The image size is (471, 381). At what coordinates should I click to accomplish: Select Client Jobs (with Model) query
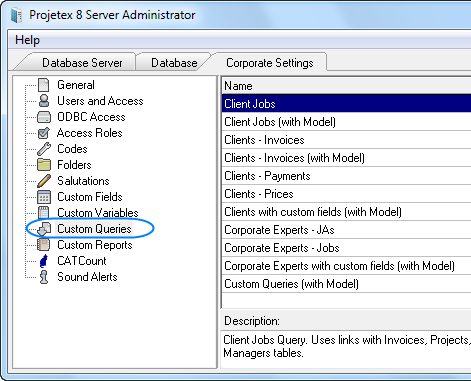tap(346, 122)
